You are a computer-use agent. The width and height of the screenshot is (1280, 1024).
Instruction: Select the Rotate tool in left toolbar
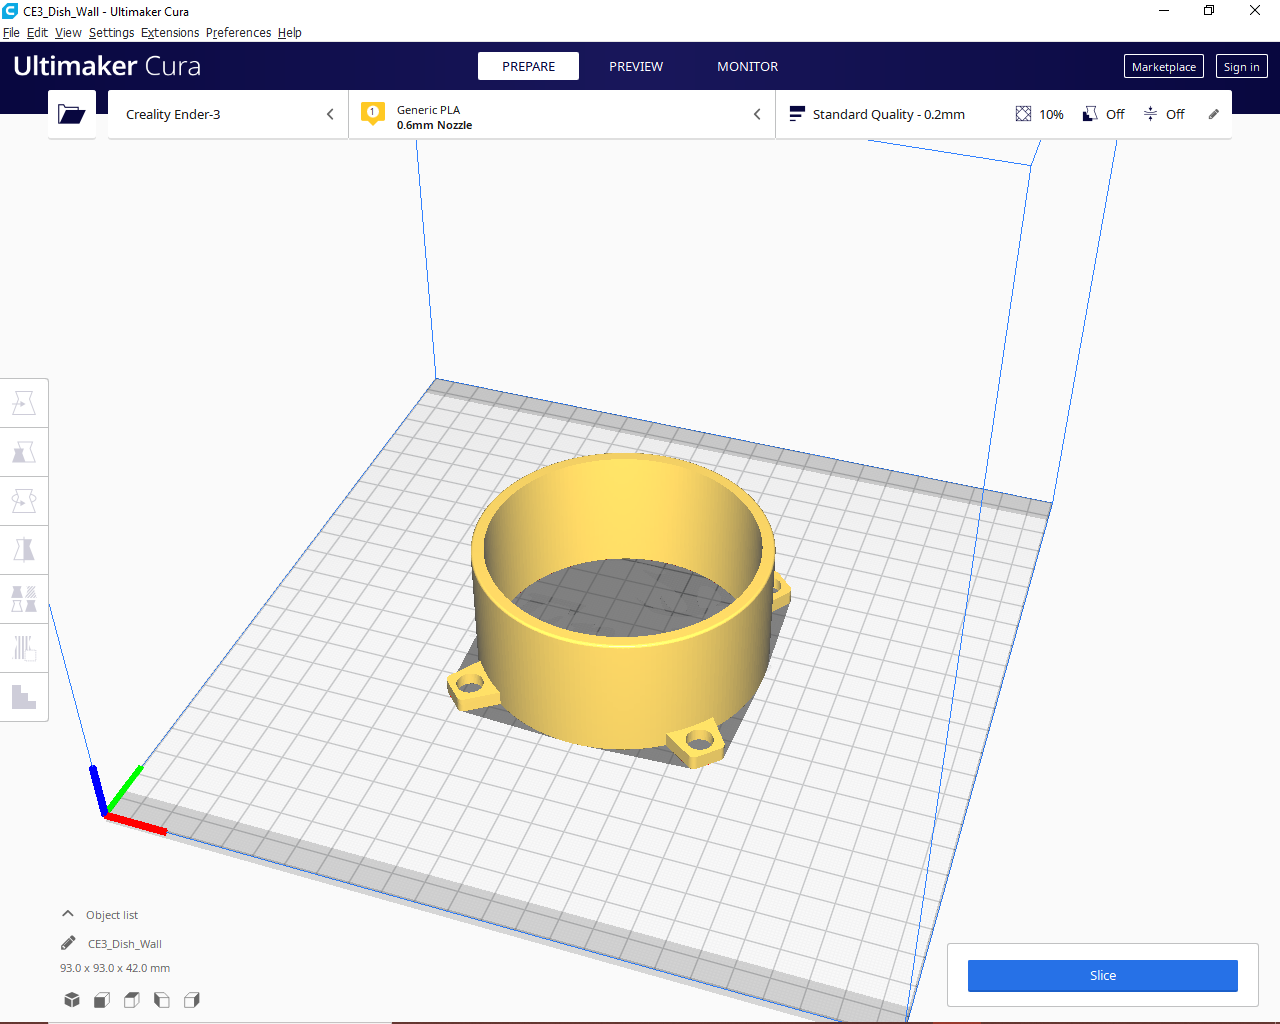pos(24,501)
